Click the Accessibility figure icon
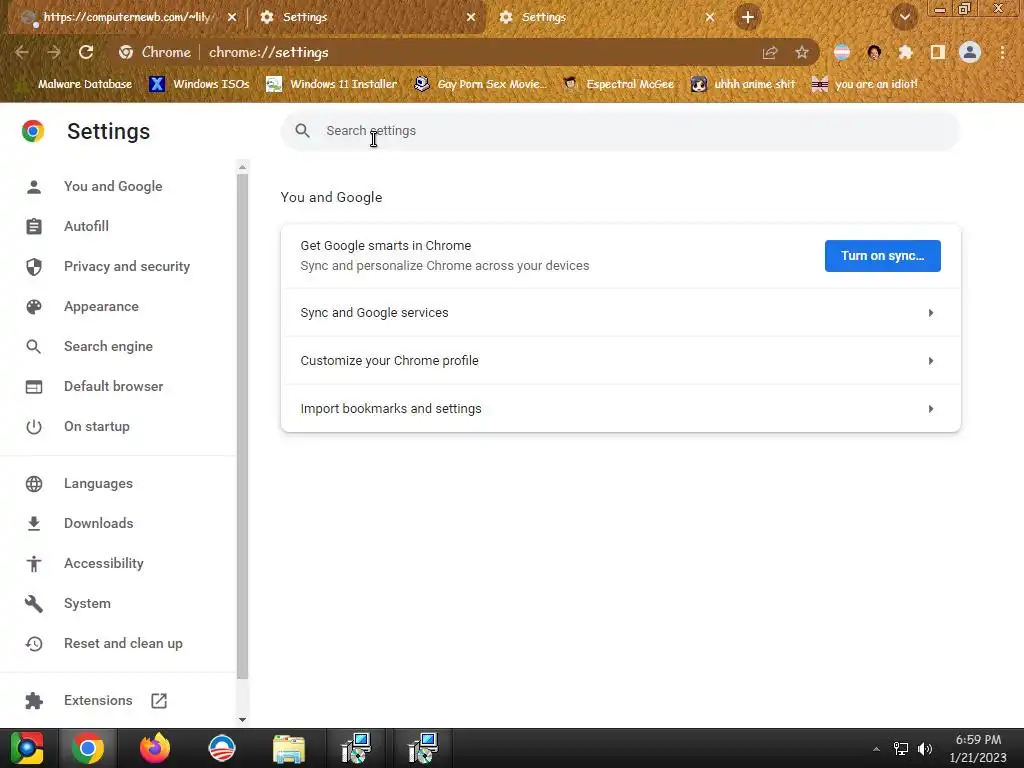This screenshot has height=768, width=1024. [x=34, y=564]
